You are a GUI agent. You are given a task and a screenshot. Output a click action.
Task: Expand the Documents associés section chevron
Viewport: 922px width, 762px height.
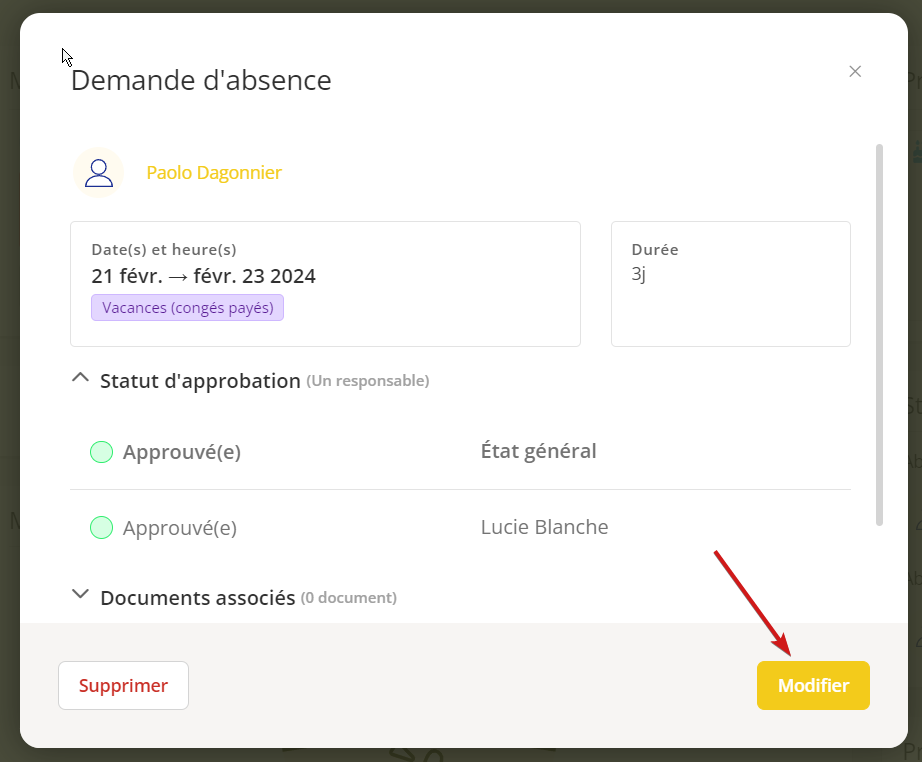click(81, 595)
